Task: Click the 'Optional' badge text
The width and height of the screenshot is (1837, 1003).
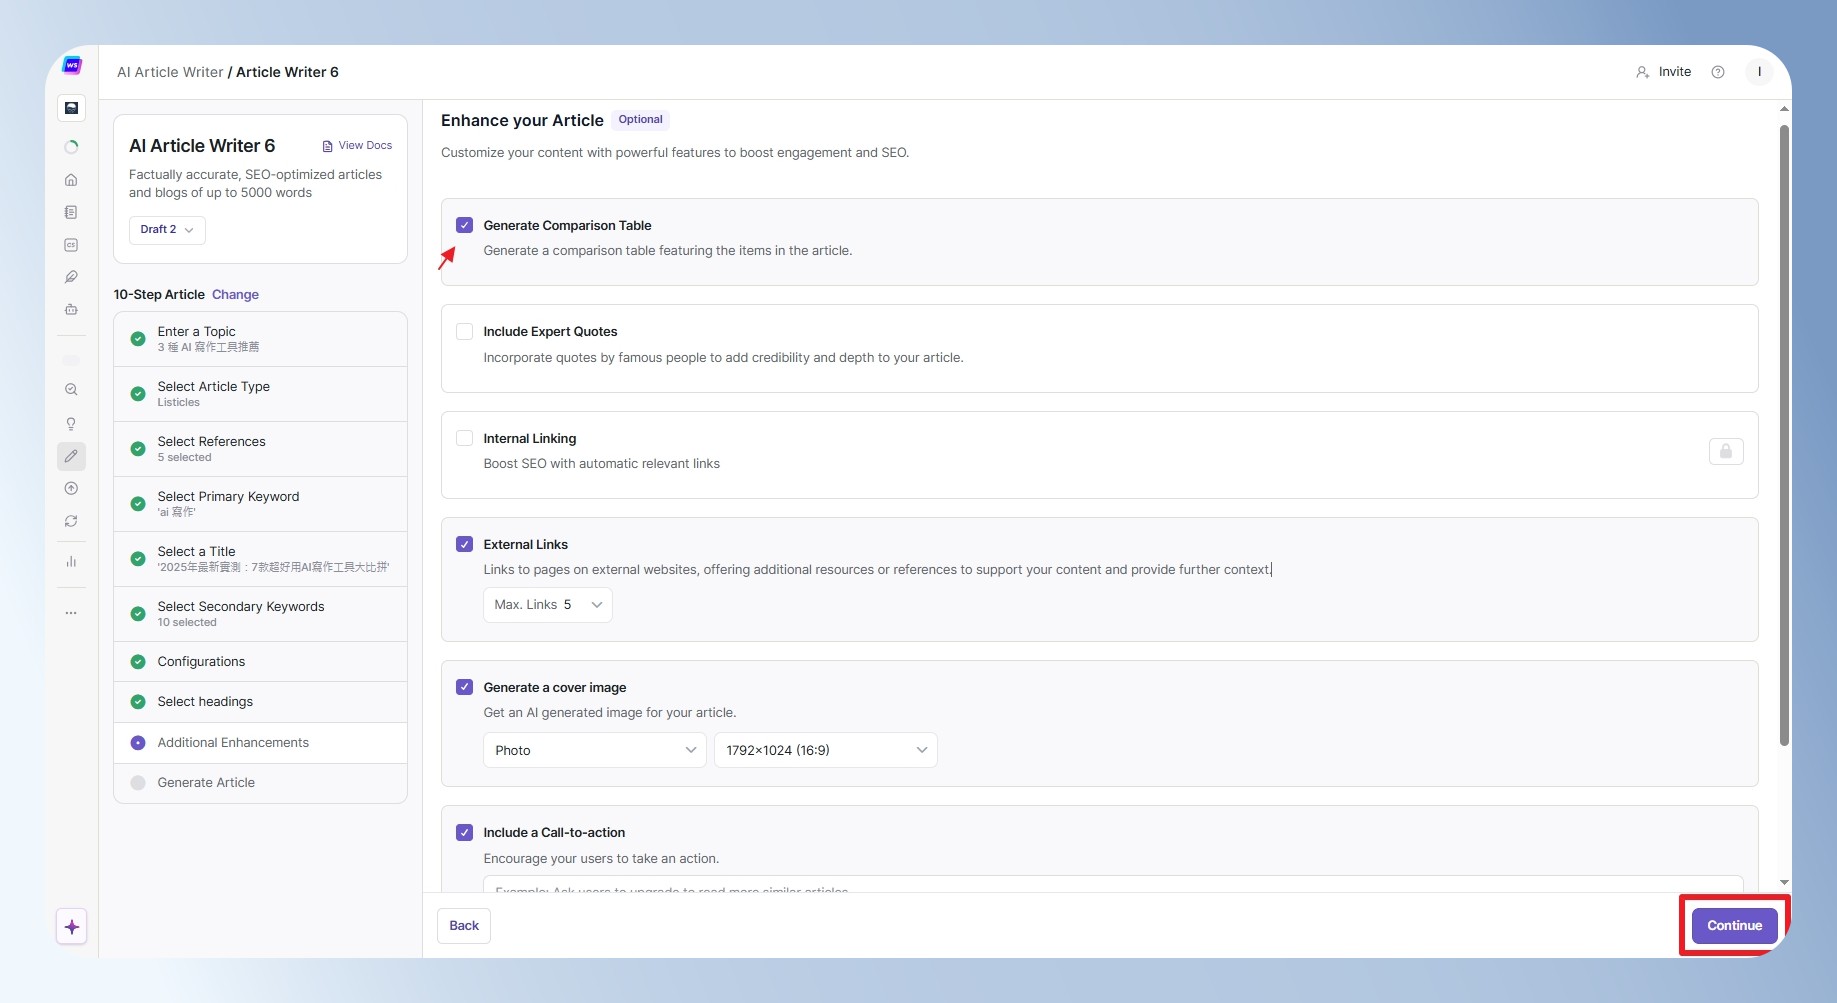Action: click(x=640, y=120)
